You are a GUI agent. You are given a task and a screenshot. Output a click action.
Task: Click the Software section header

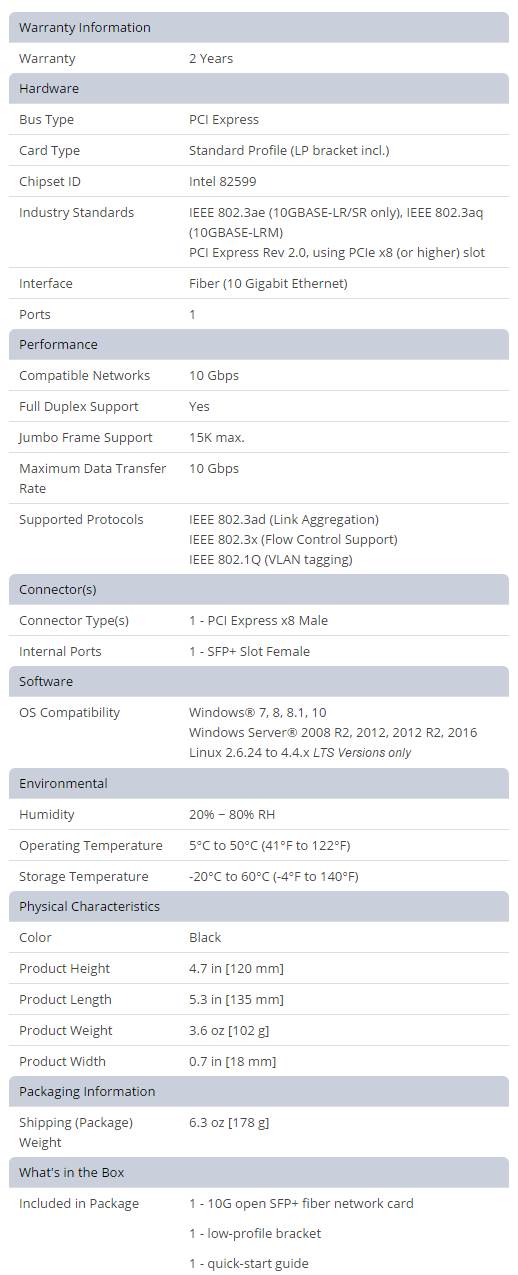(x=259, y=681)
